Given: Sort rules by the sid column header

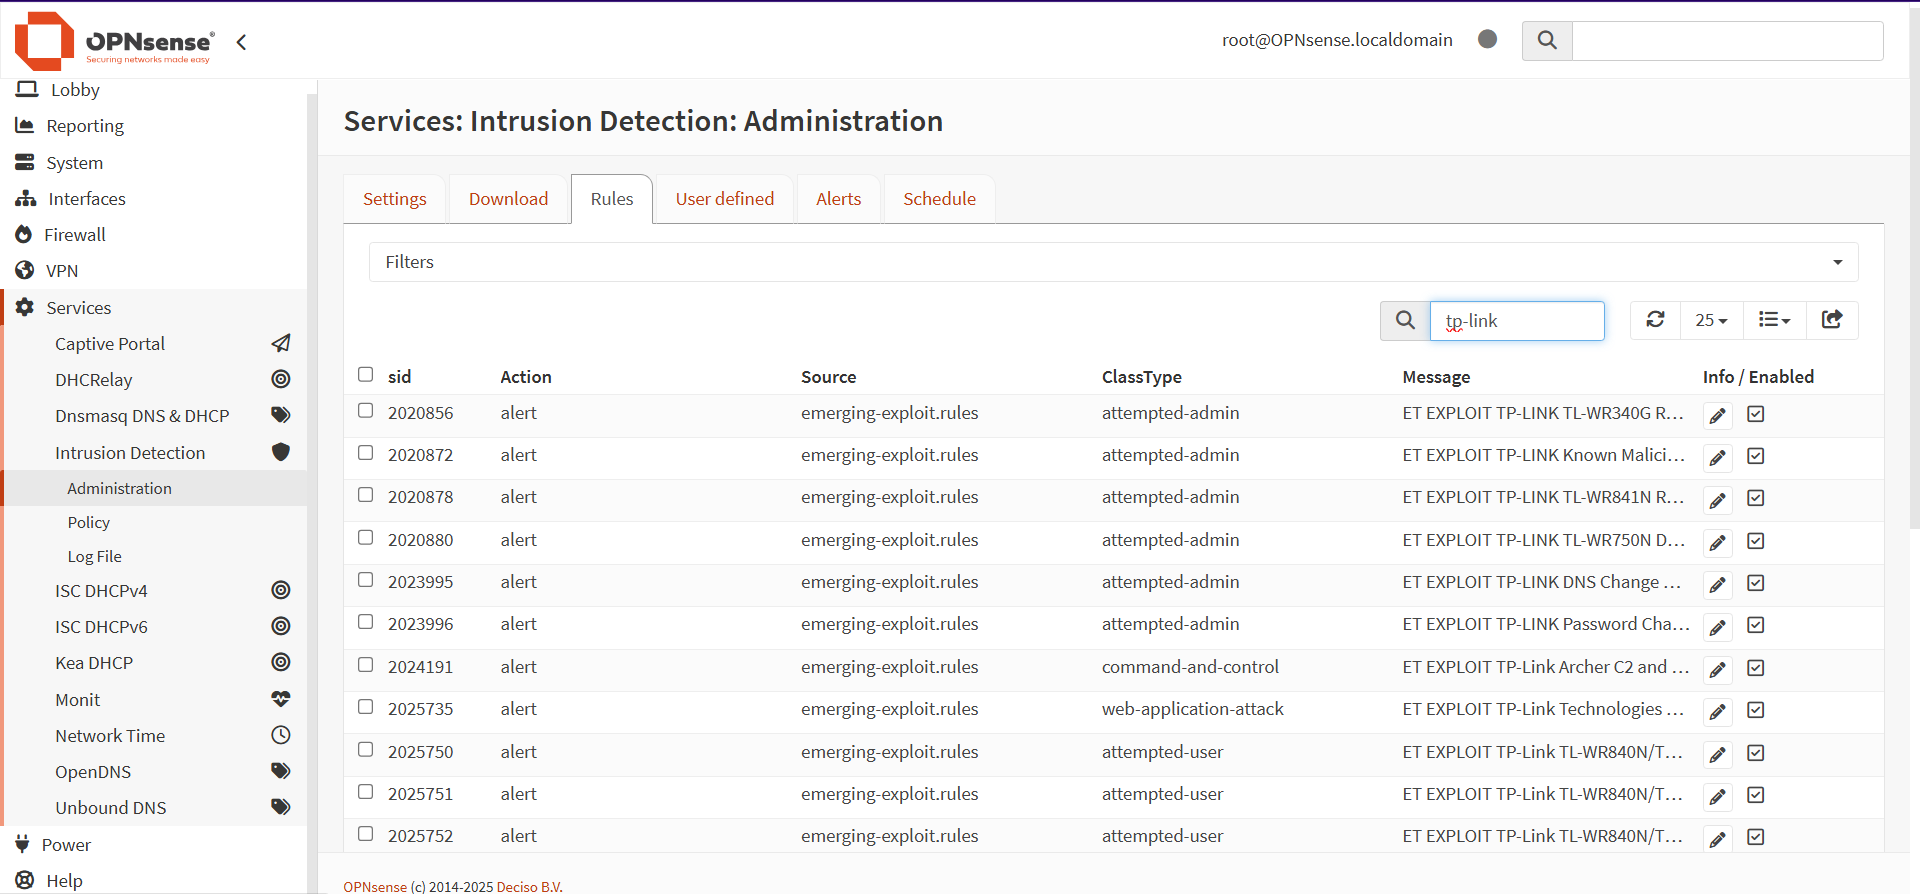Looking at the screenshot, I should (x=399, y=377).
